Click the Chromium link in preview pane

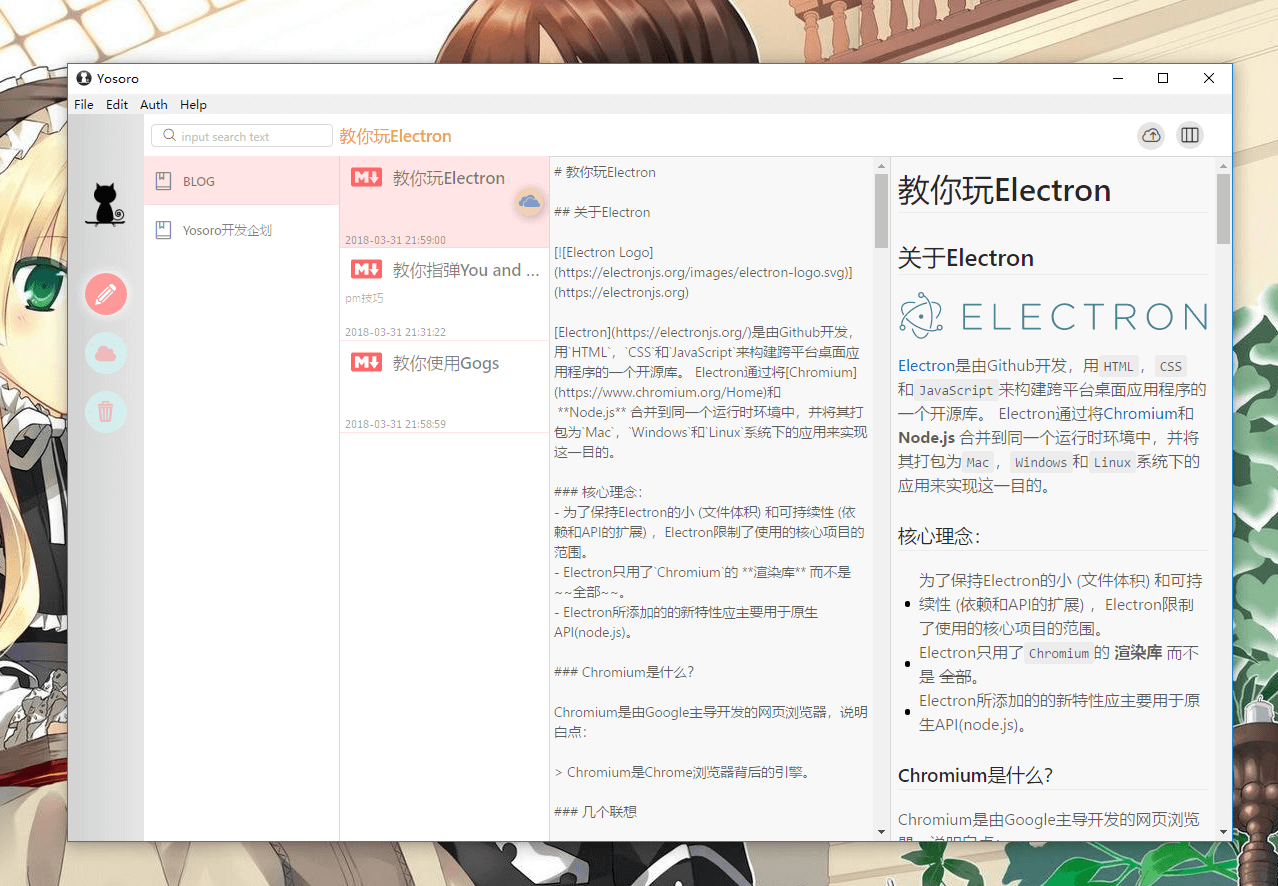click(1140, 413)
